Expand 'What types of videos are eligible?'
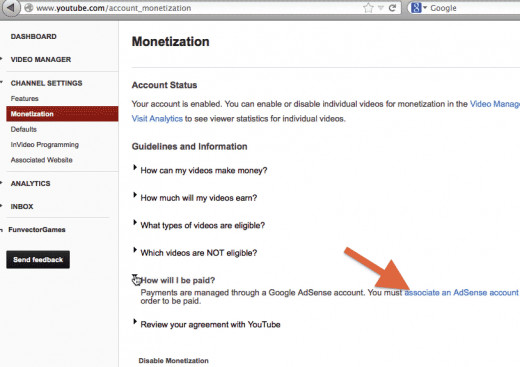 202,225
